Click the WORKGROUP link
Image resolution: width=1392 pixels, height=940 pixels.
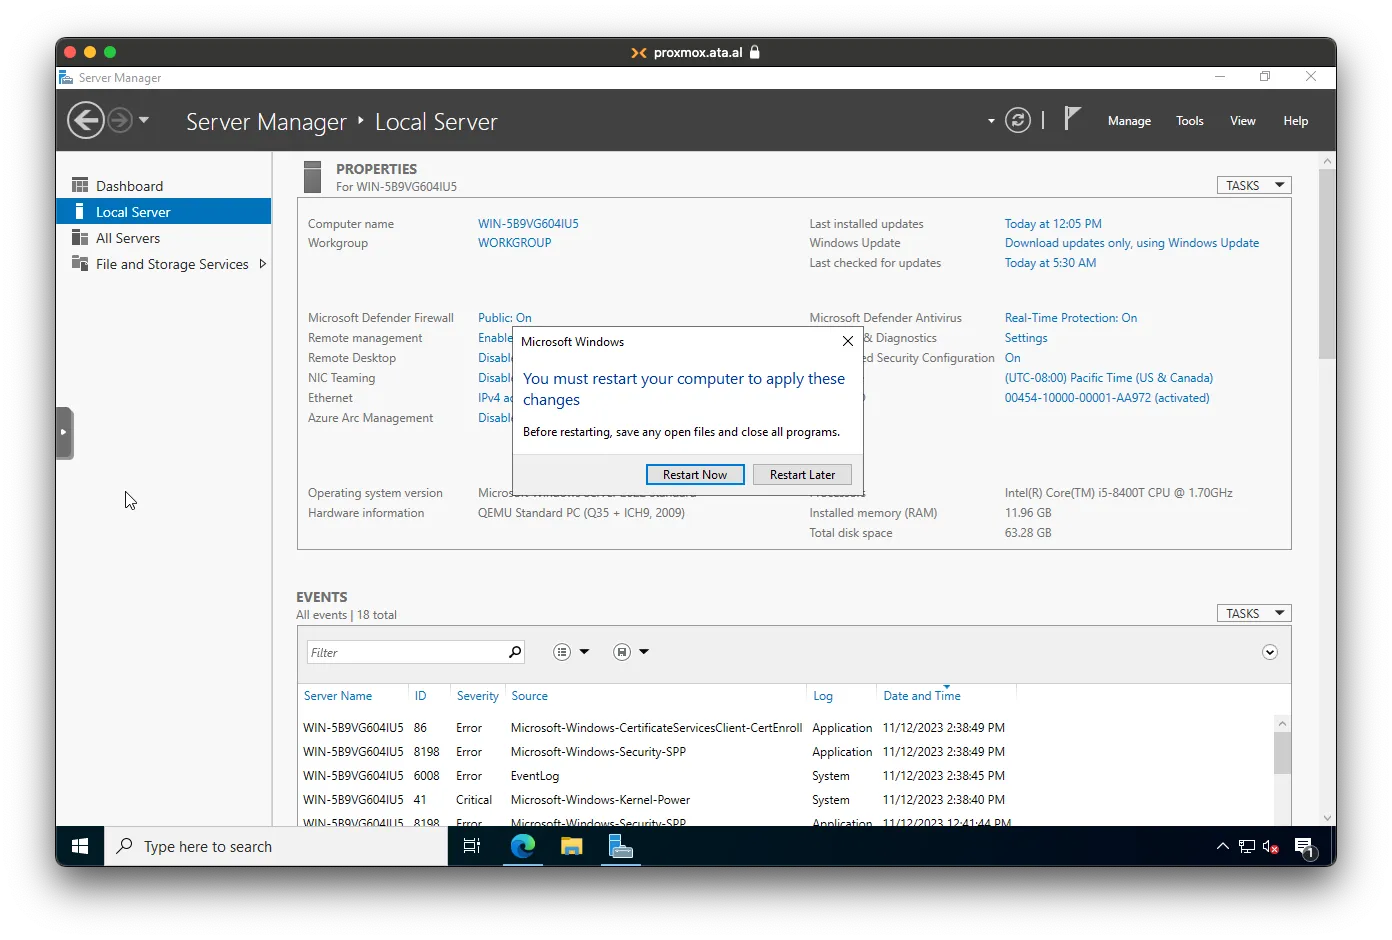[x=515, y=243]
